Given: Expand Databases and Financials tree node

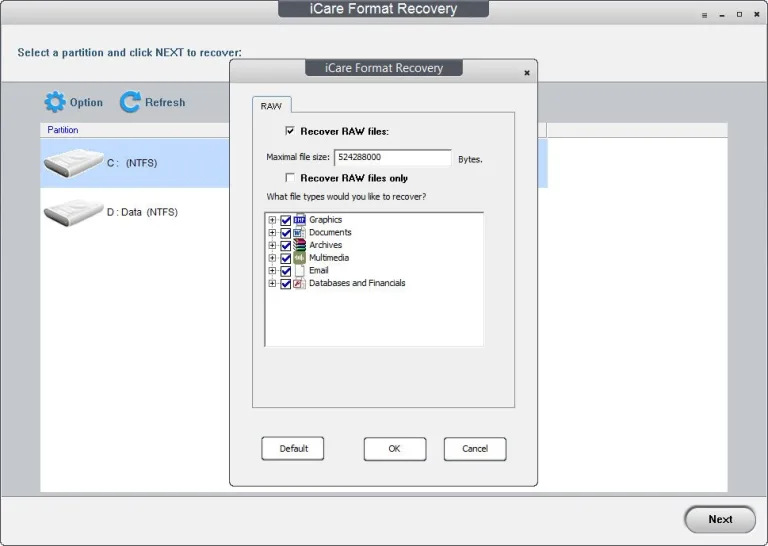Looking at the screenshot, I should (272, 284).
